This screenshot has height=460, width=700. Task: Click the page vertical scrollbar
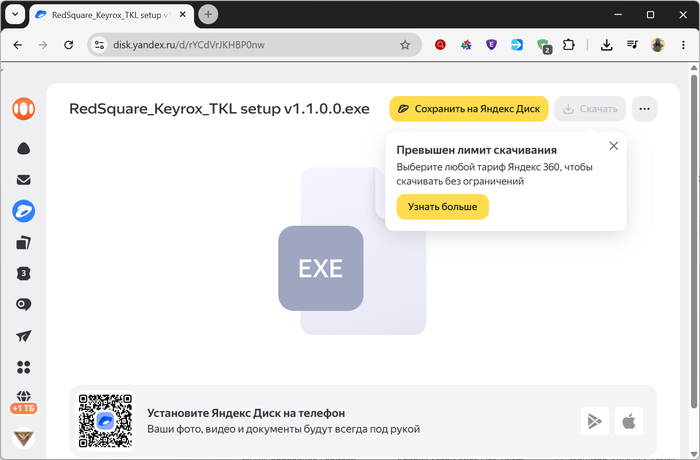pyautogui.click(x=694, y=241)
